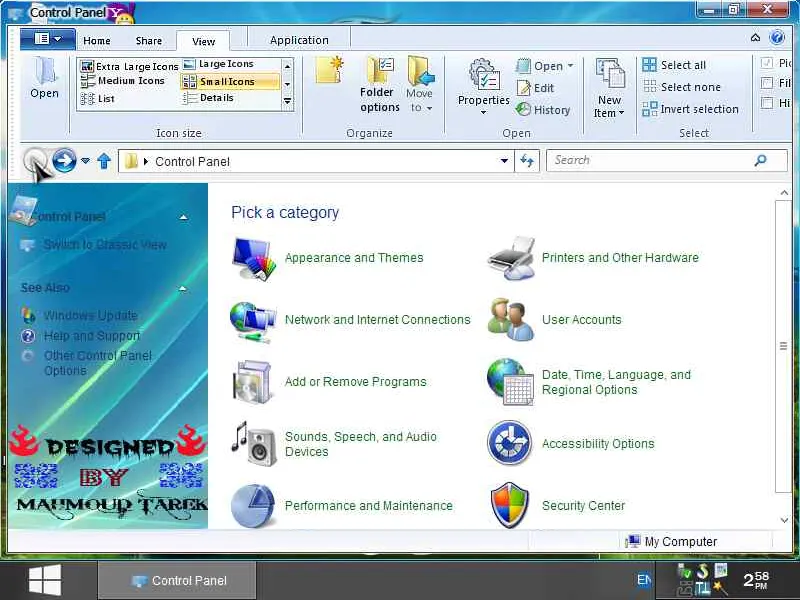Open Date, Time, Language calendar icon
This screenshot has height=600, width=800.
click(510, 382)
